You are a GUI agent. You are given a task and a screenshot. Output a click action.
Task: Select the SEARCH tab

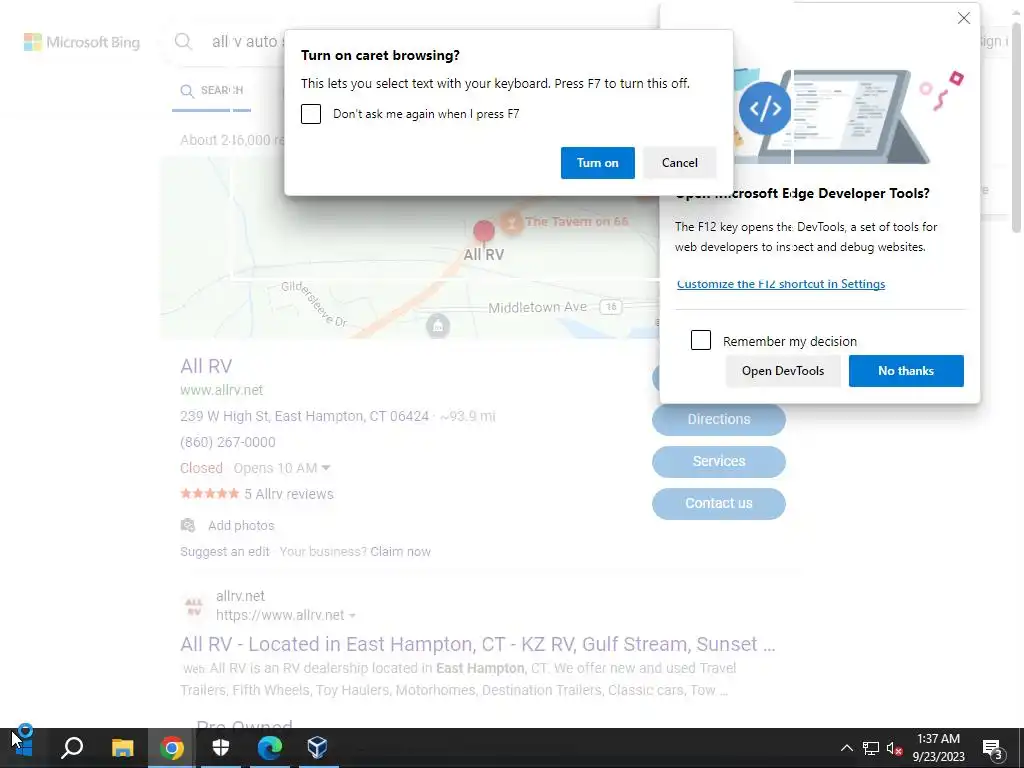[212, 91]
